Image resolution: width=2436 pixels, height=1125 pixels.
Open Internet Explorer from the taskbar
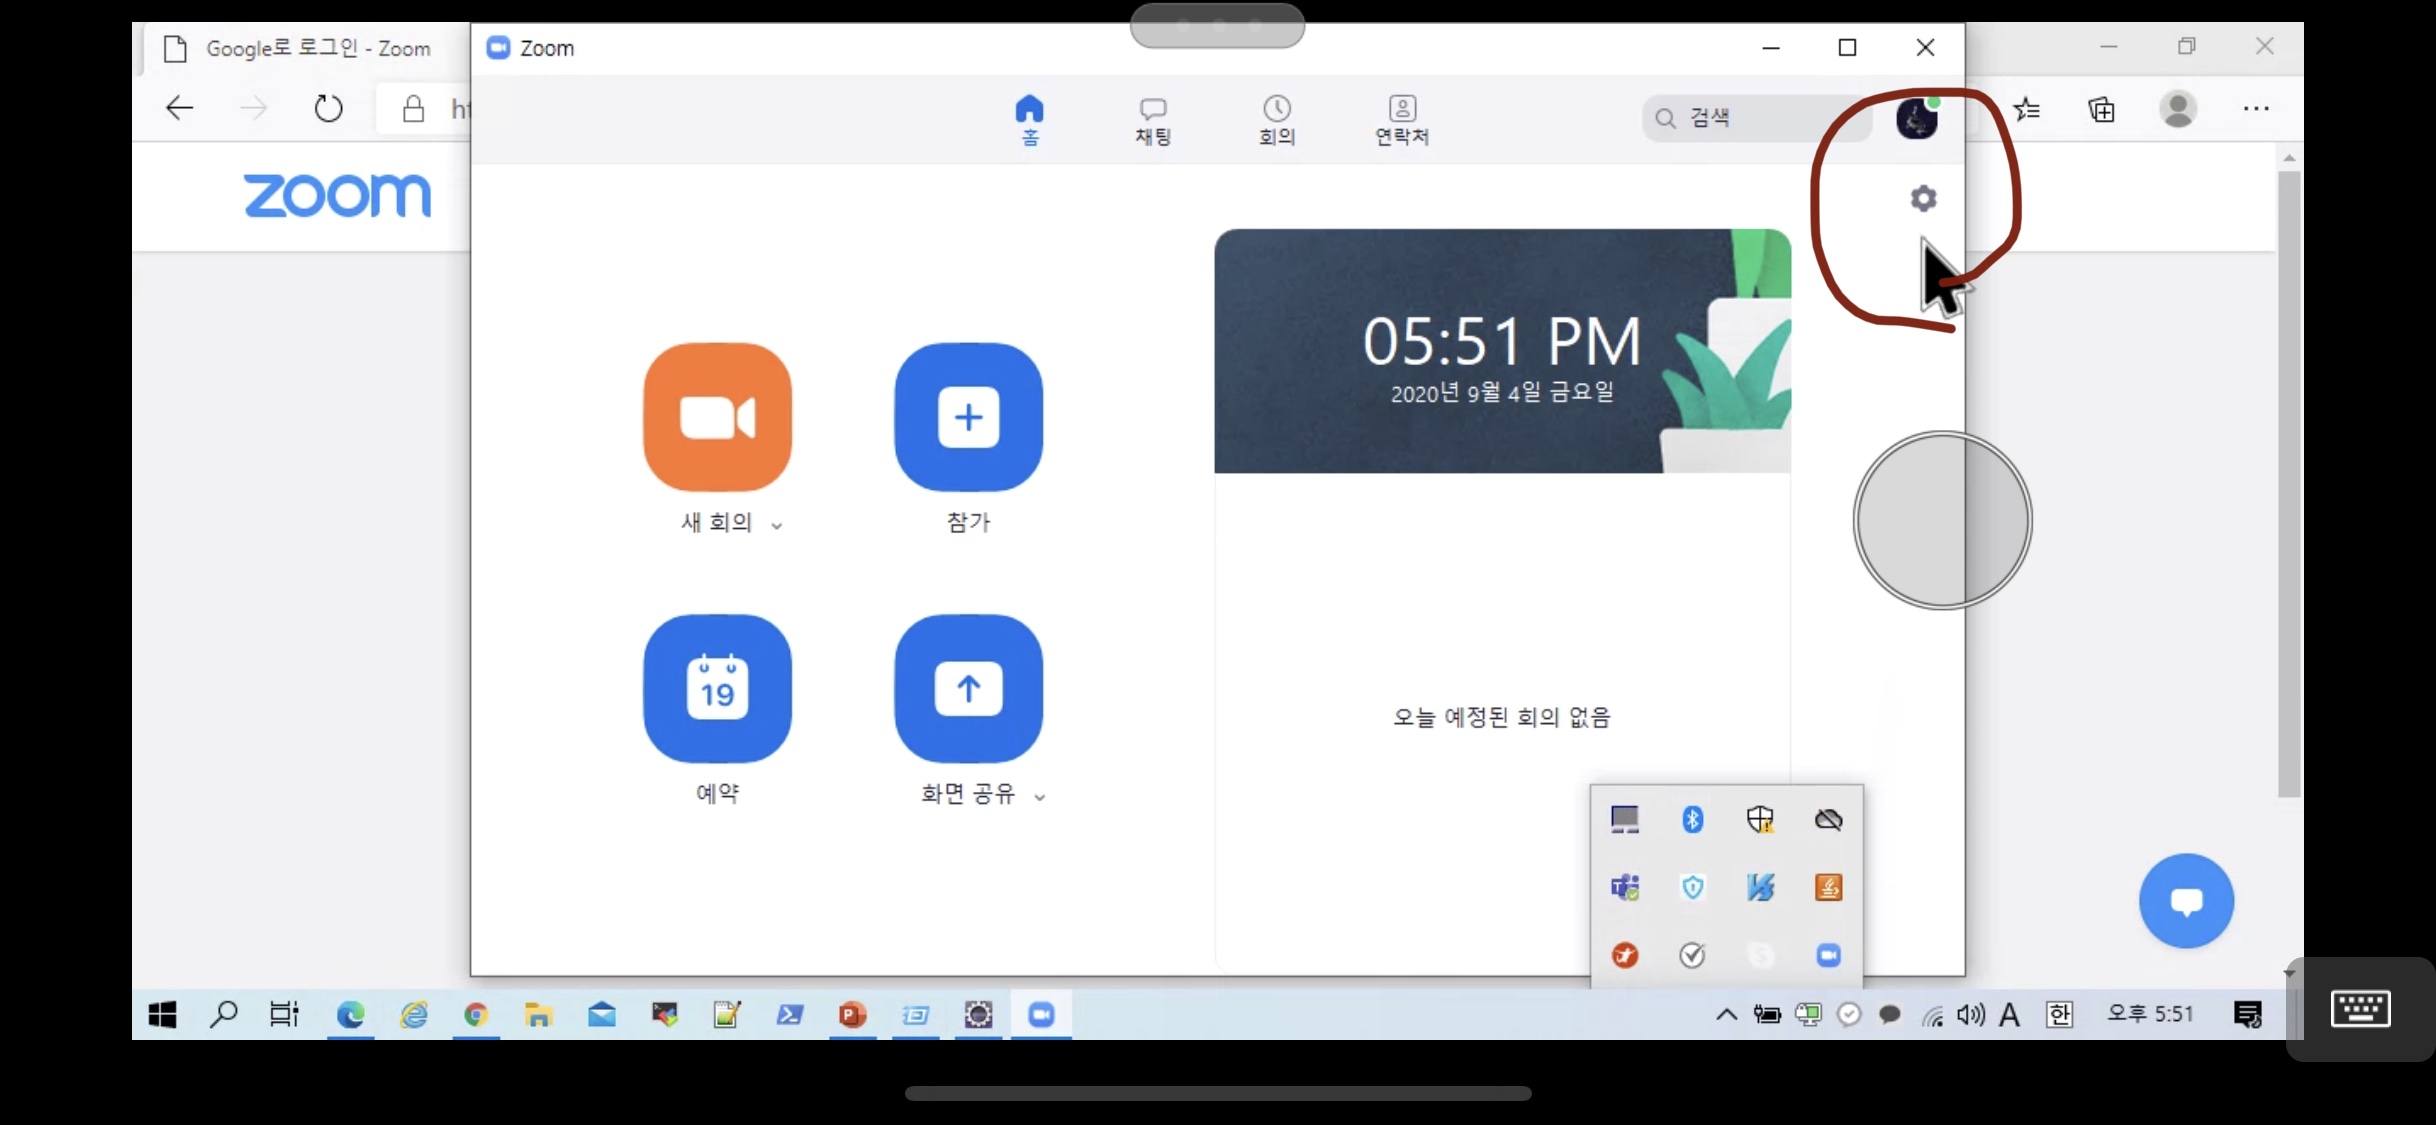tap(413, 1015)
